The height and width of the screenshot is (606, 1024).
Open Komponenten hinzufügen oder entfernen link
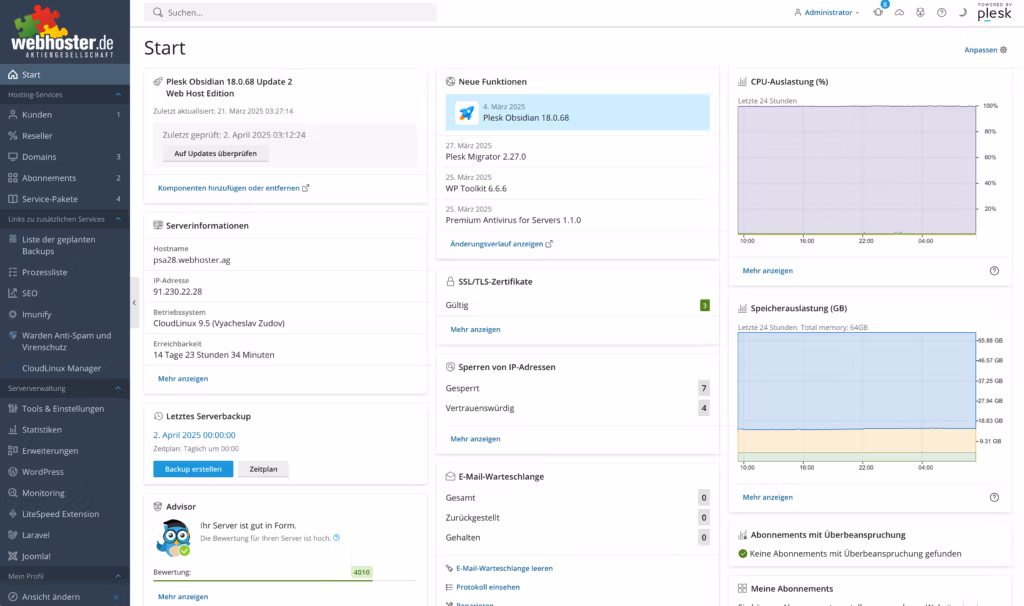pyautogui.click(x=233, y=188)
